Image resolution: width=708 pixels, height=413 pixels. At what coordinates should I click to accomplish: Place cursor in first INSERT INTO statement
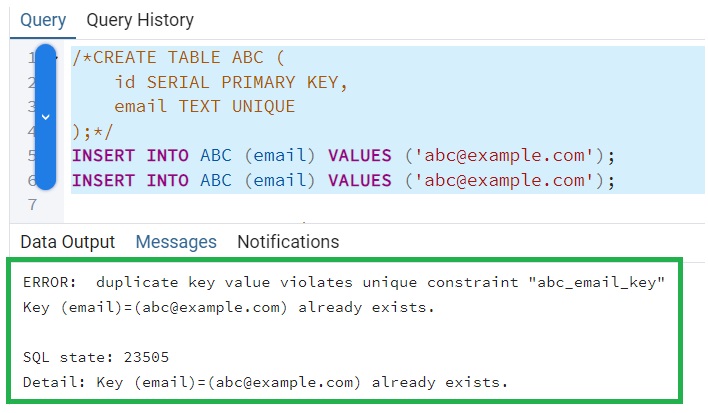pos(340,156)
